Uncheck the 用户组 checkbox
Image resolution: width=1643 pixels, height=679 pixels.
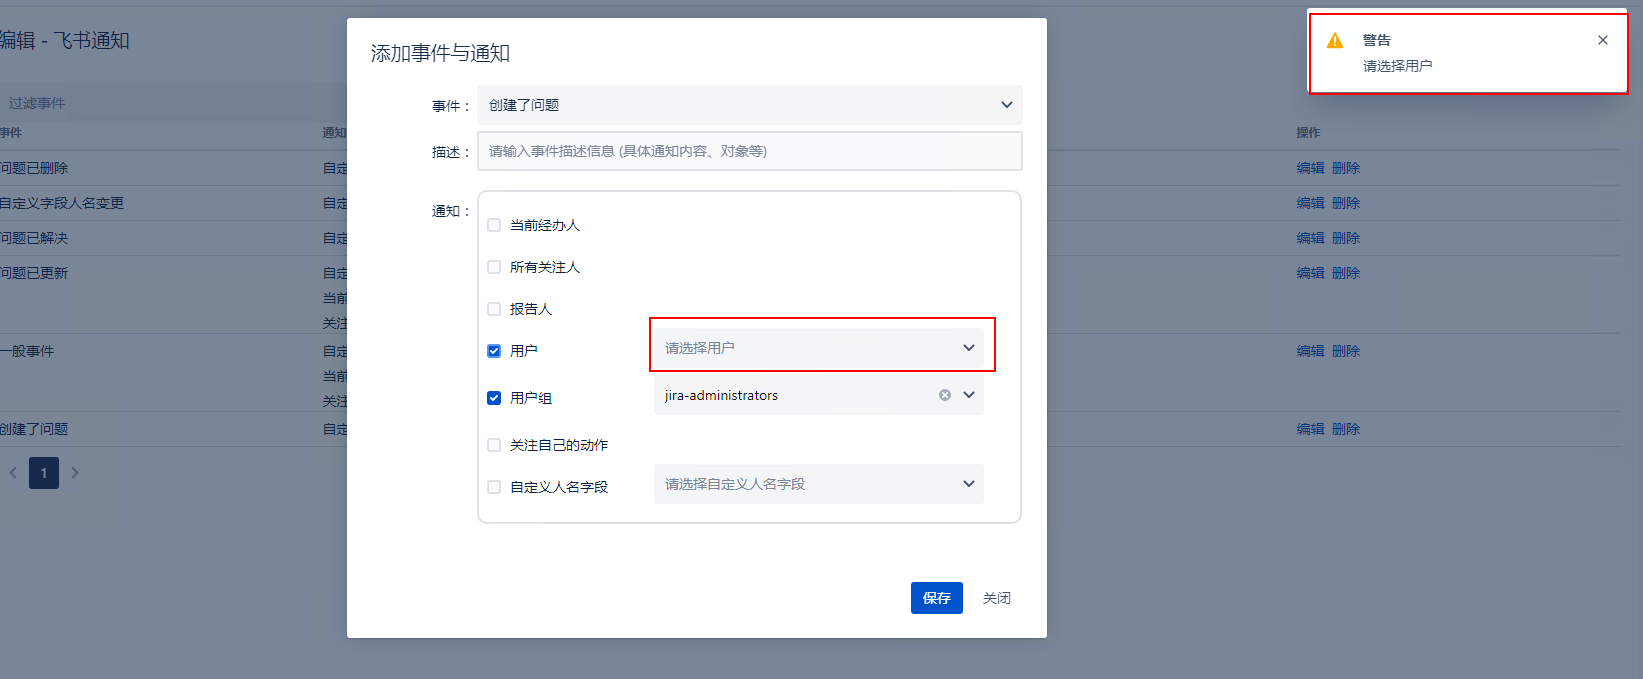pos(494,398)
